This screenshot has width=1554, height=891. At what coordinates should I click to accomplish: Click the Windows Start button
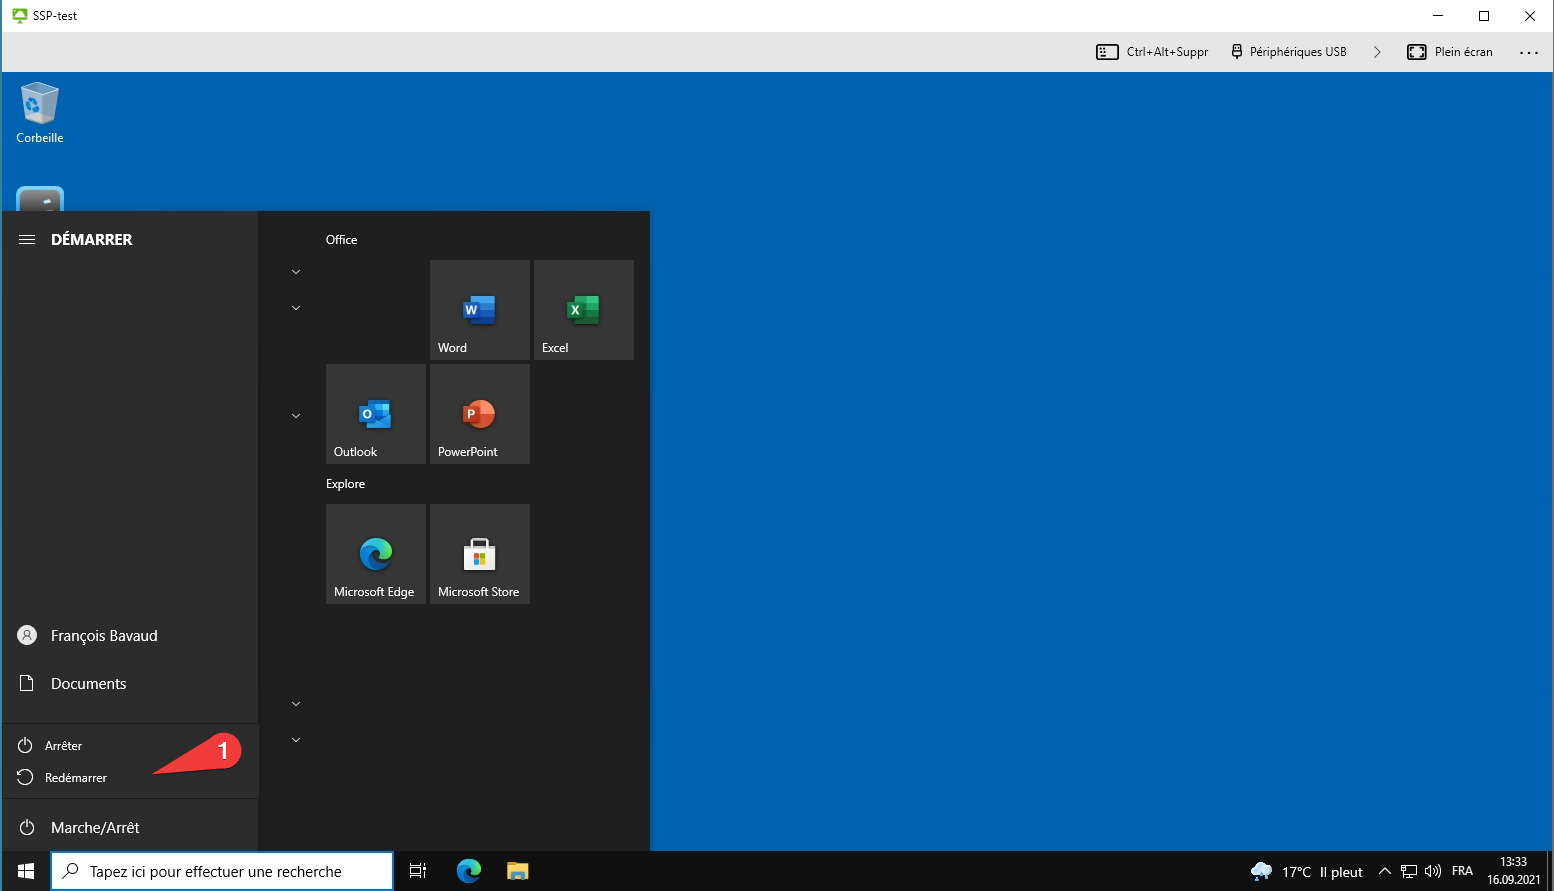26,871
